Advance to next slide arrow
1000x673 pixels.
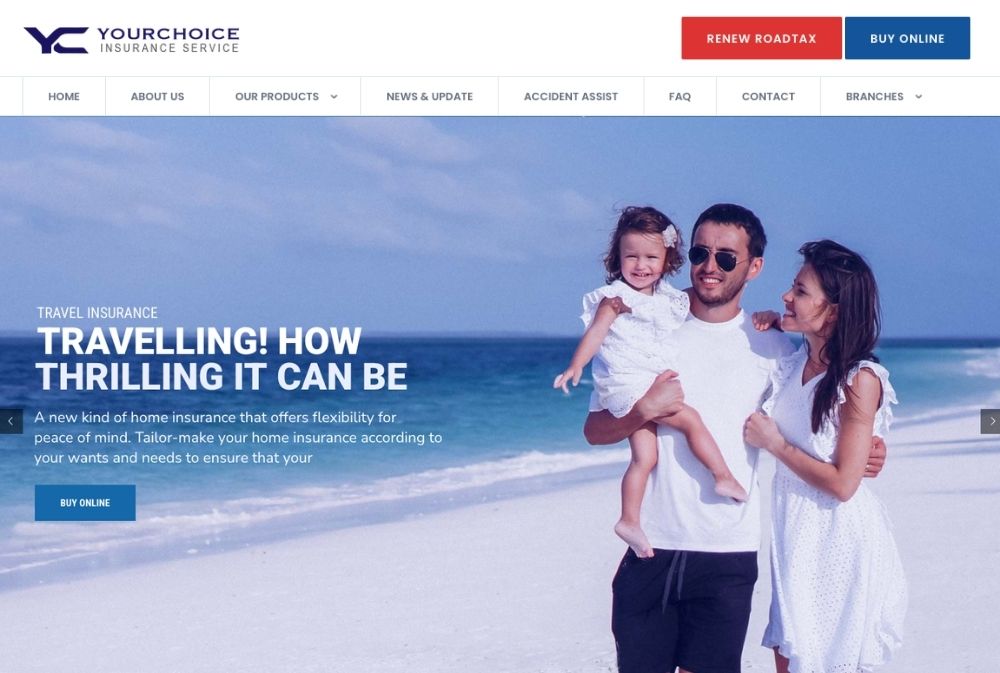click(990, 421)
